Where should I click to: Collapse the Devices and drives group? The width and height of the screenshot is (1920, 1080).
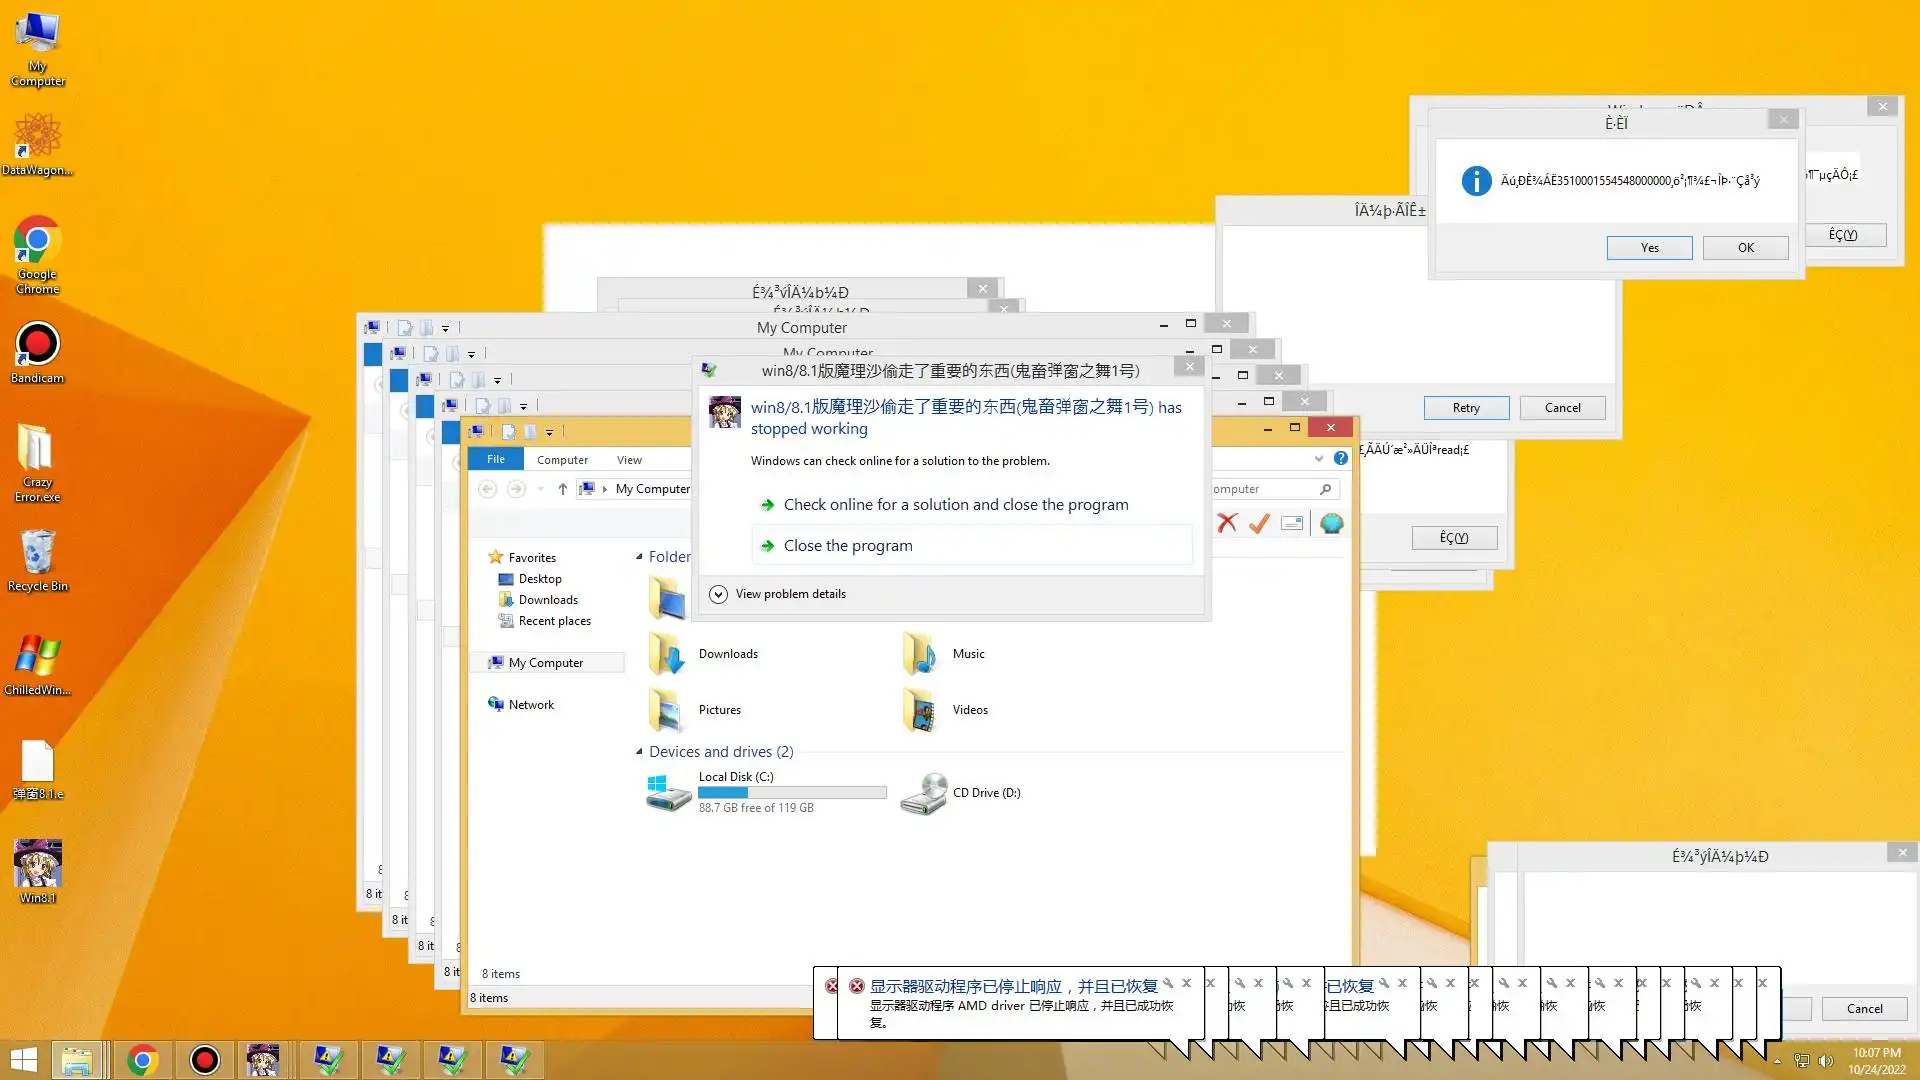(639, 751)
